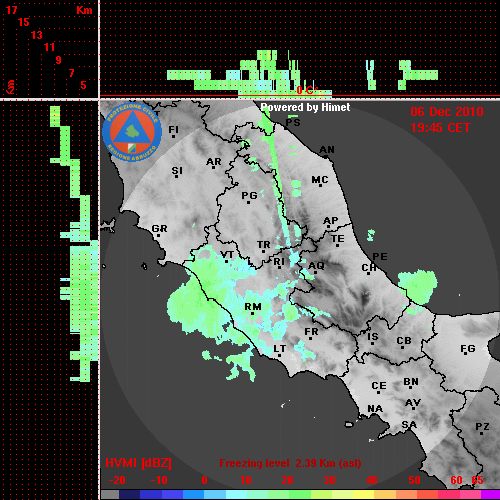Click the gray swatch at the color bar's start
This screenshot has width=500, height=500.
tap(110, 495)
